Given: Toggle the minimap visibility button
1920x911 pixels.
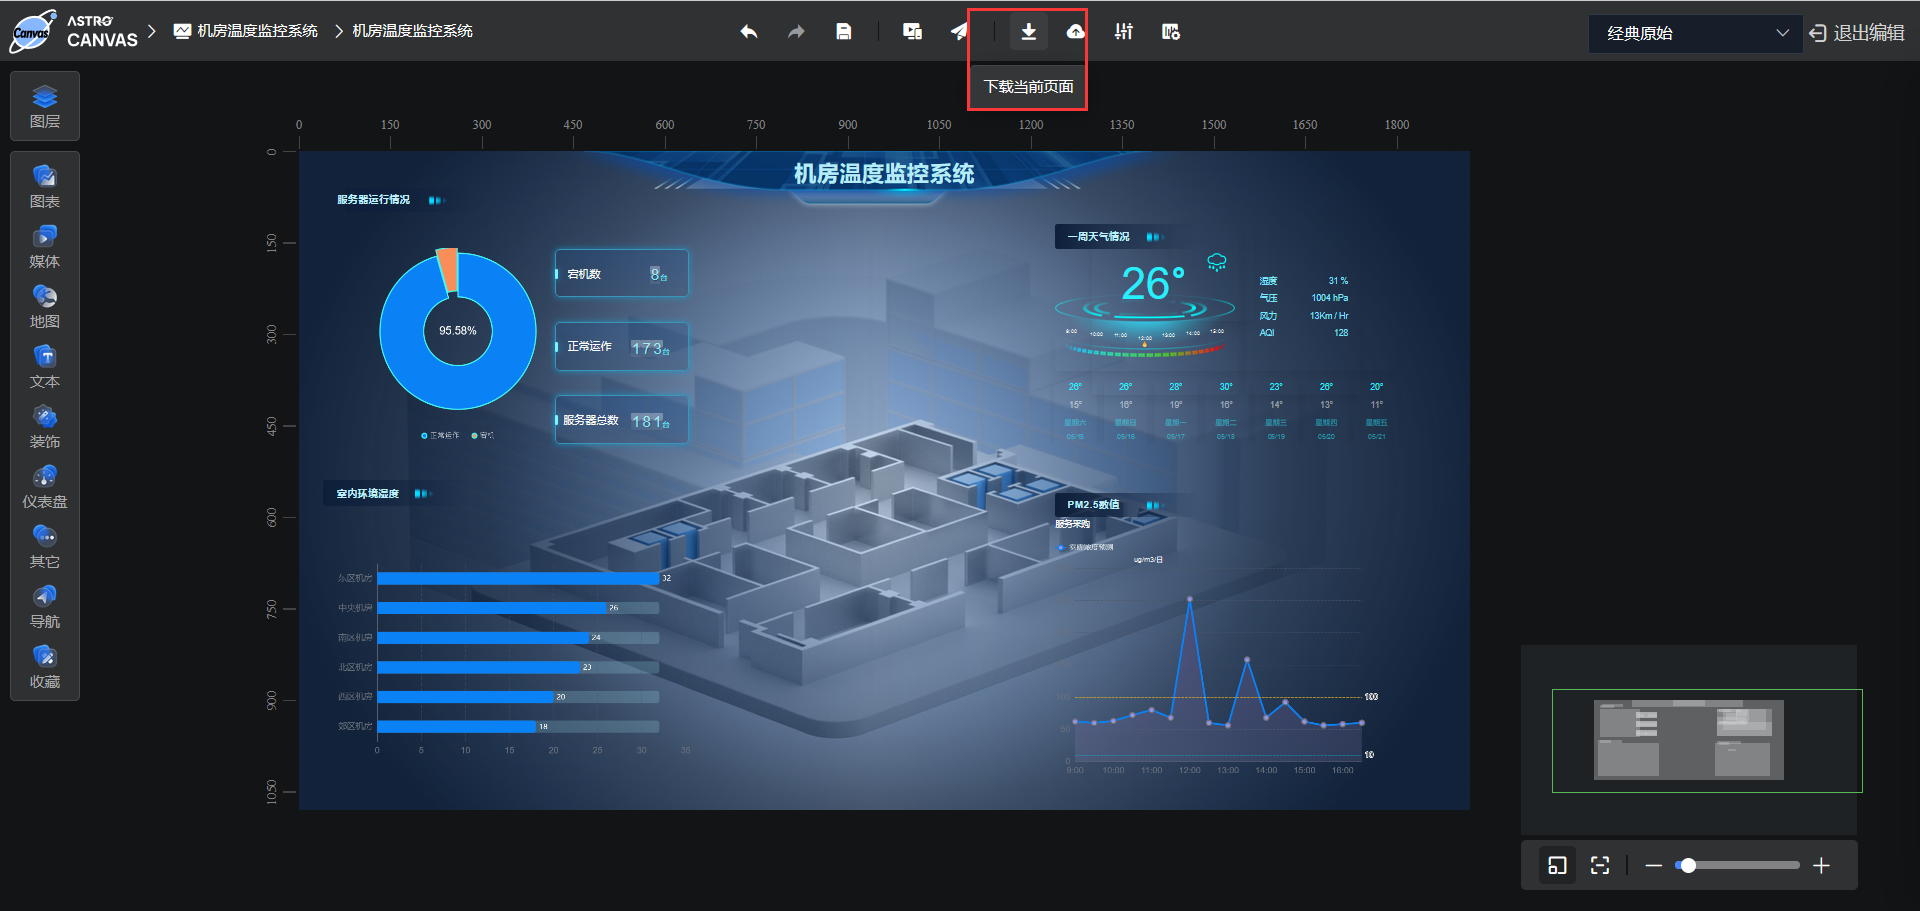Looking at the screenshot, I should pos(1556,865).
